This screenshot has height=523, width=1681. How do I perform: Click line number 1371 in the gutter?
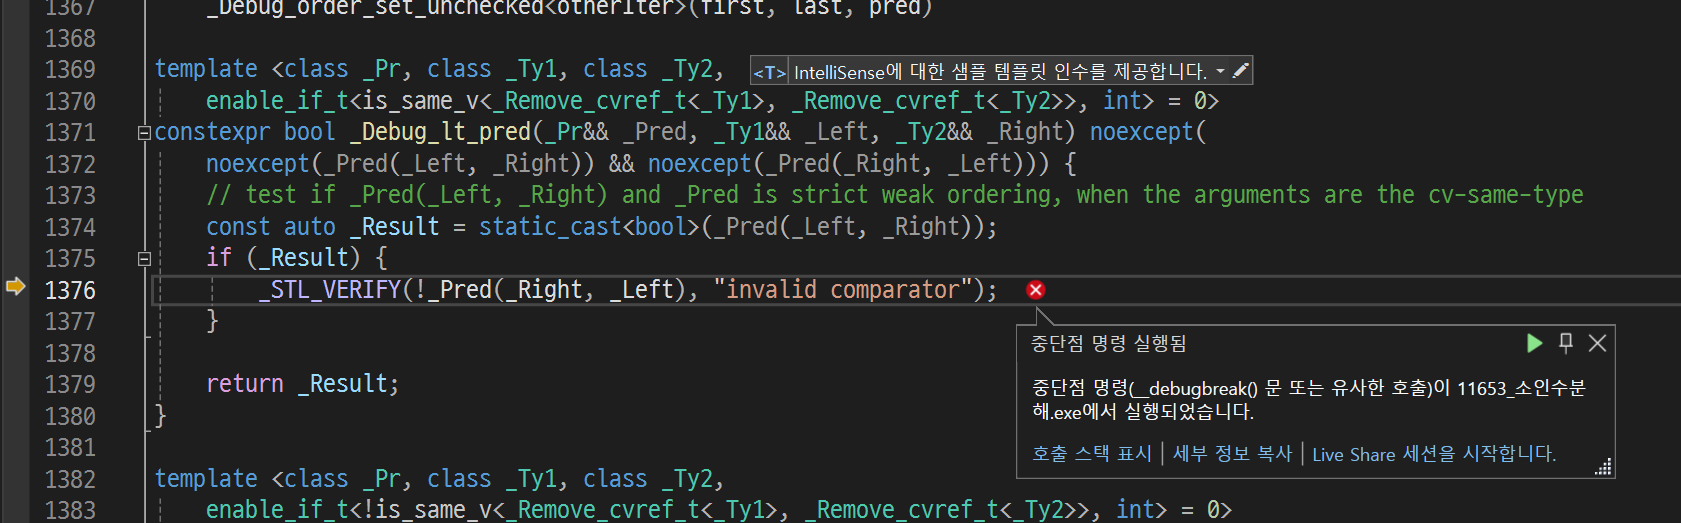point(70,132)
